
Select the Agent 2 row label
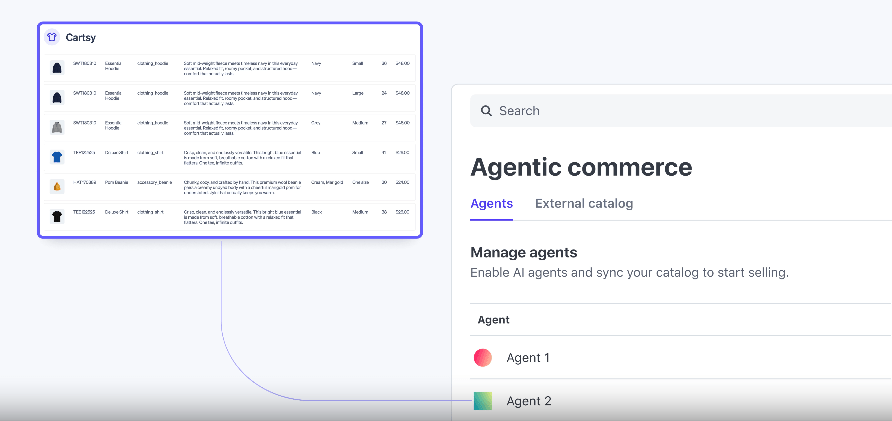coord(529,401)
